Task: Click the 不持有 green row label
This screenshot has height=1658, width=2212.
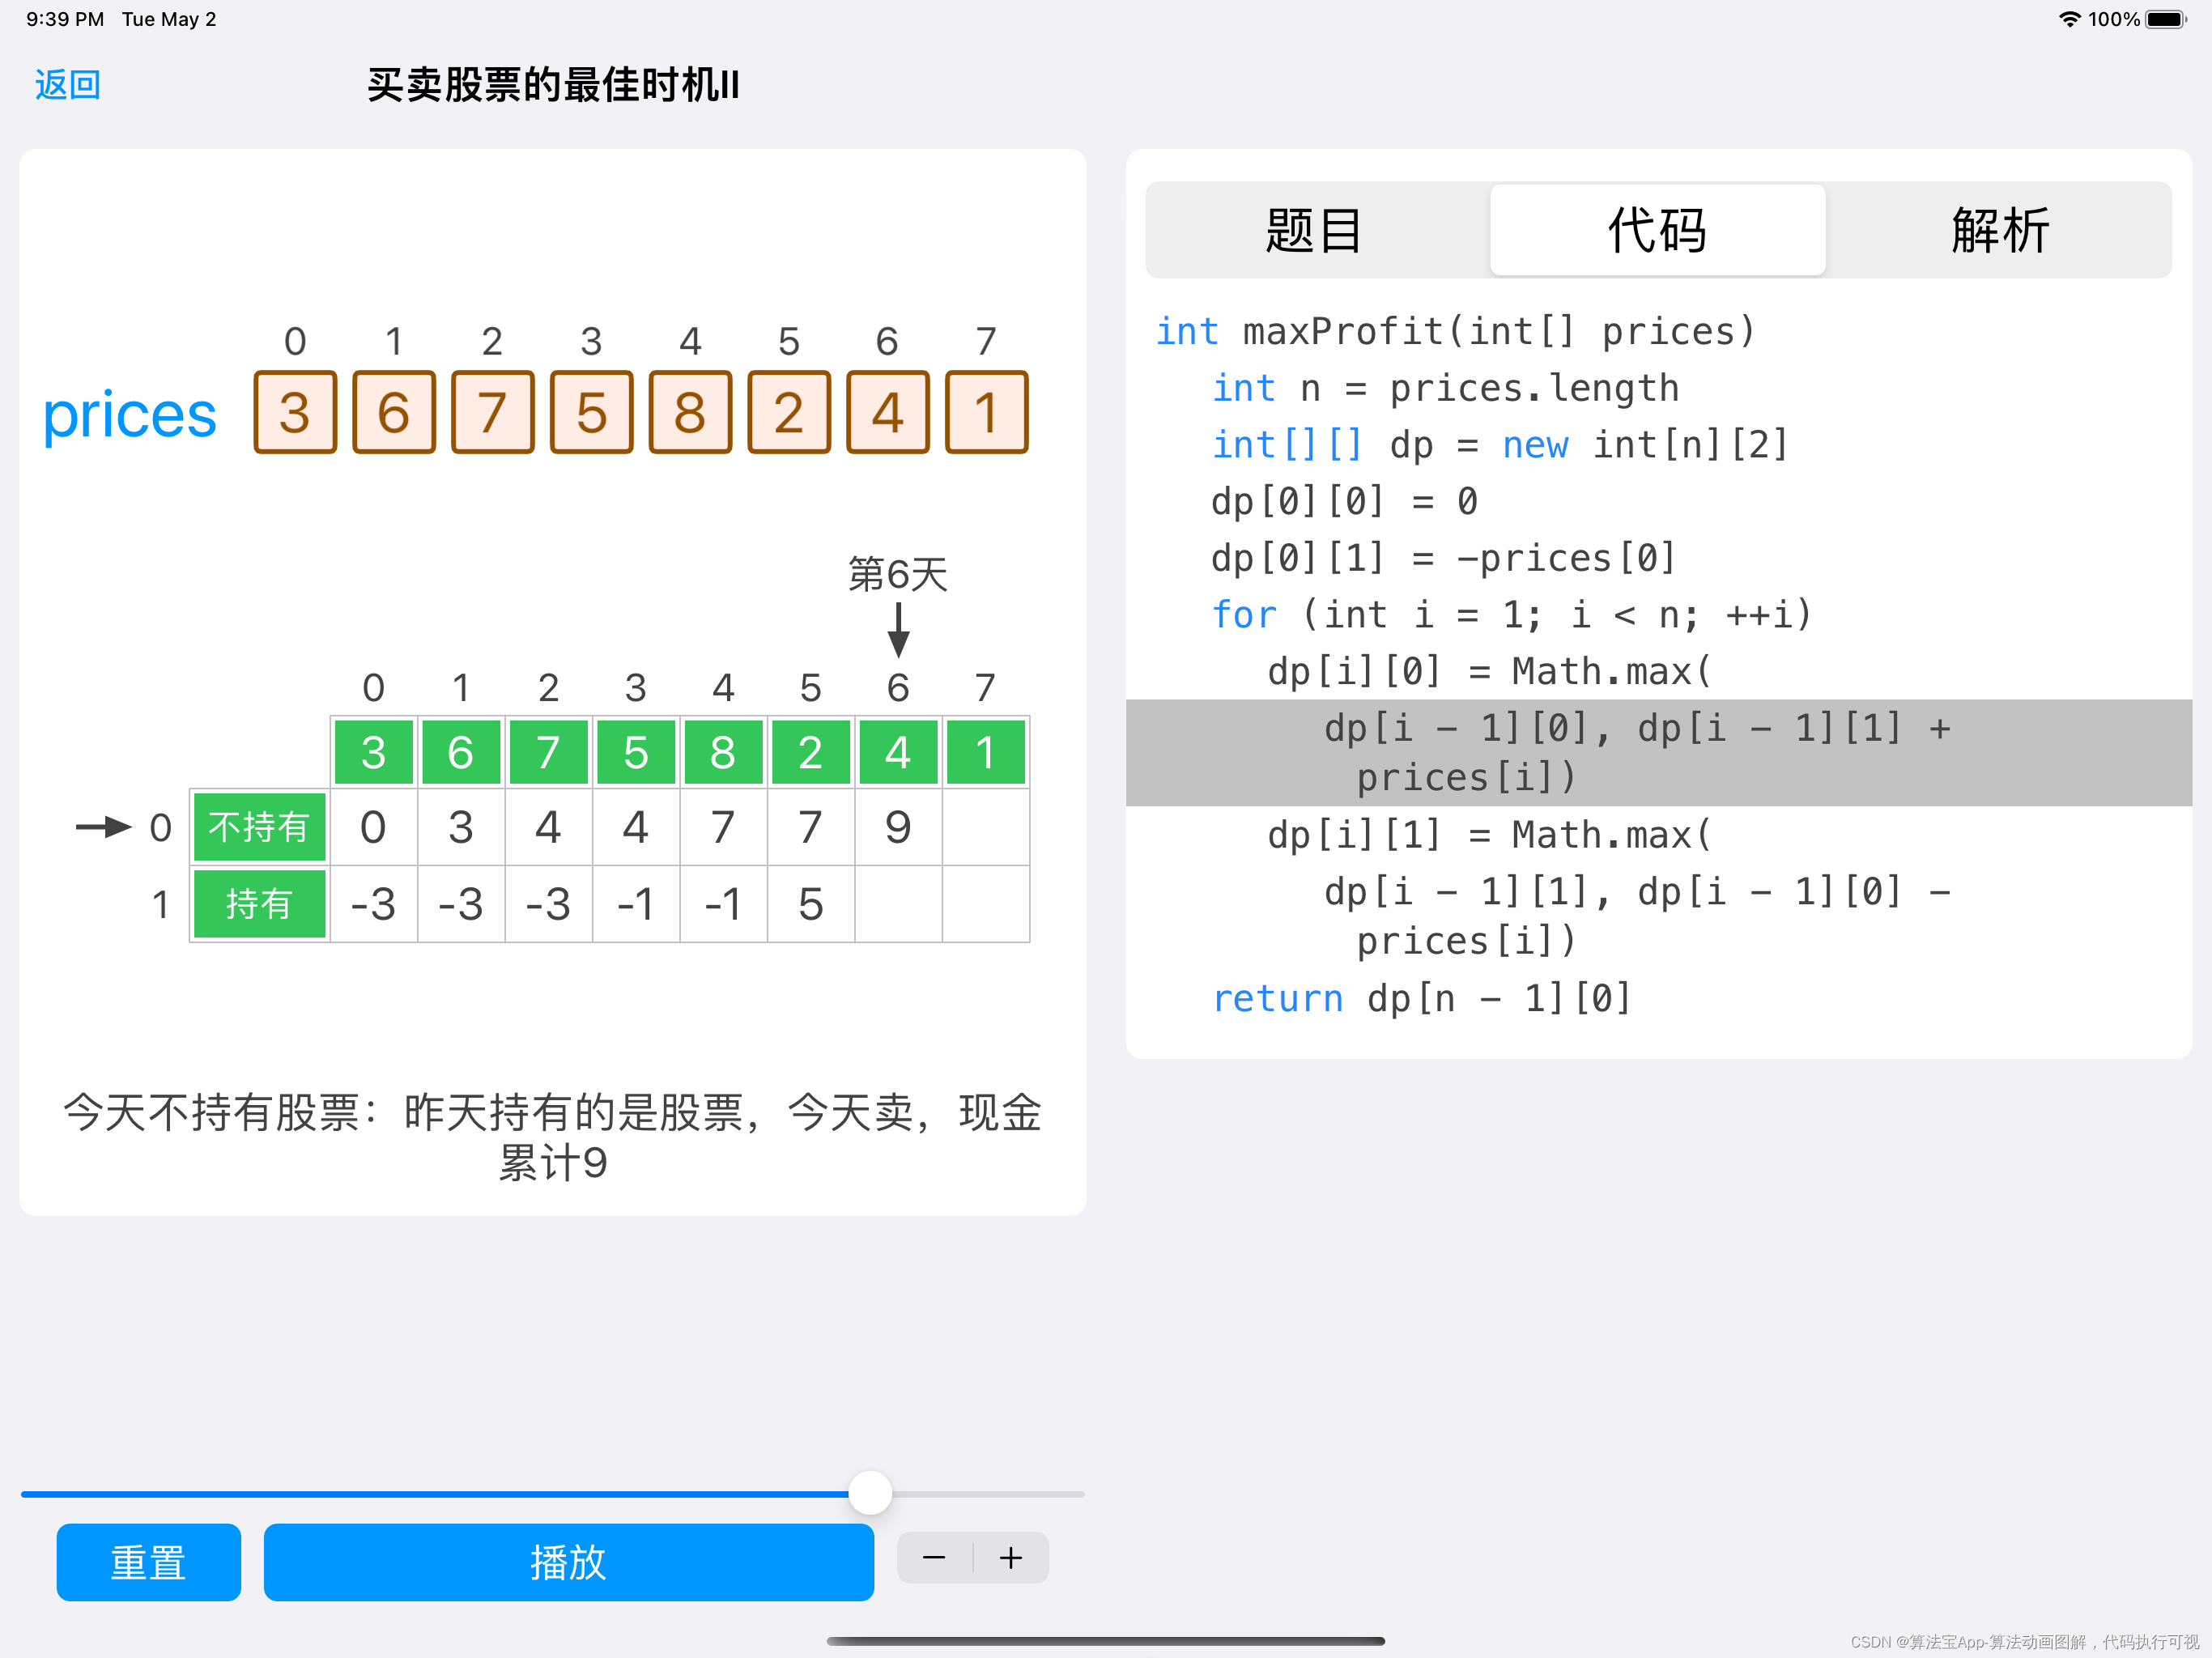Action: (x=259, y=827)
